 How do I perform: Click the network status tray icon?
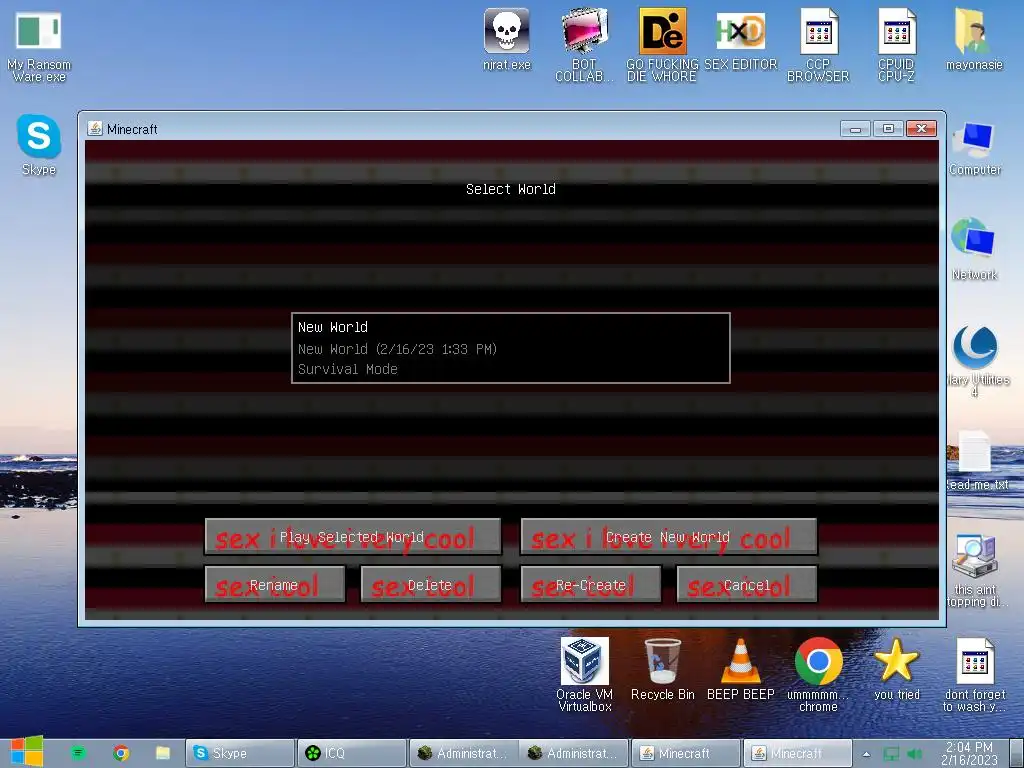click(x=891, y=754)
